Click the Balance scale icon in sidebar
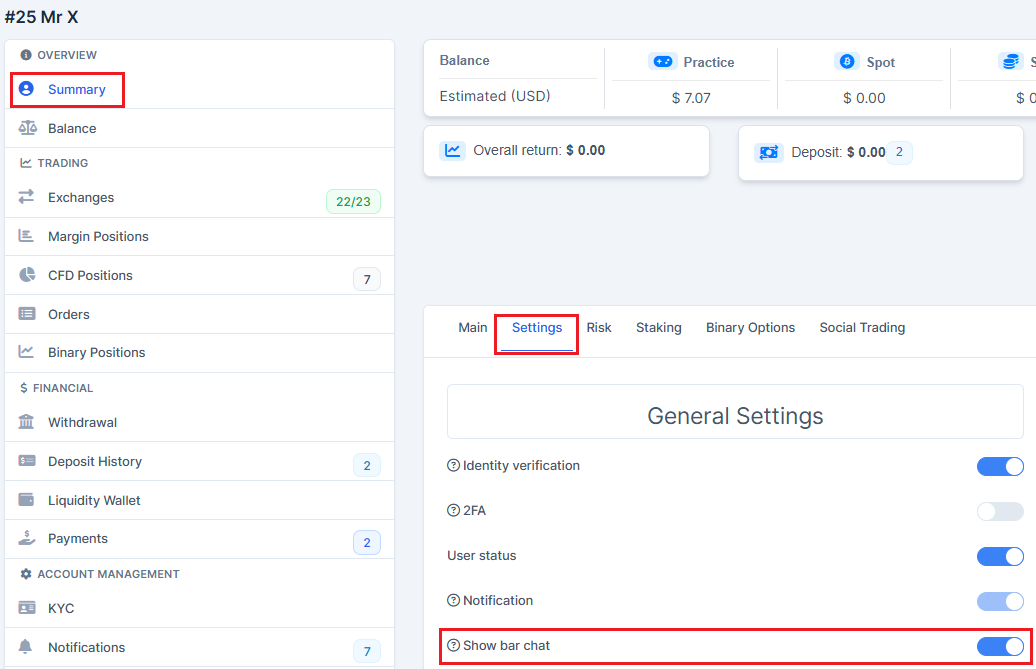 click(27, 128)
